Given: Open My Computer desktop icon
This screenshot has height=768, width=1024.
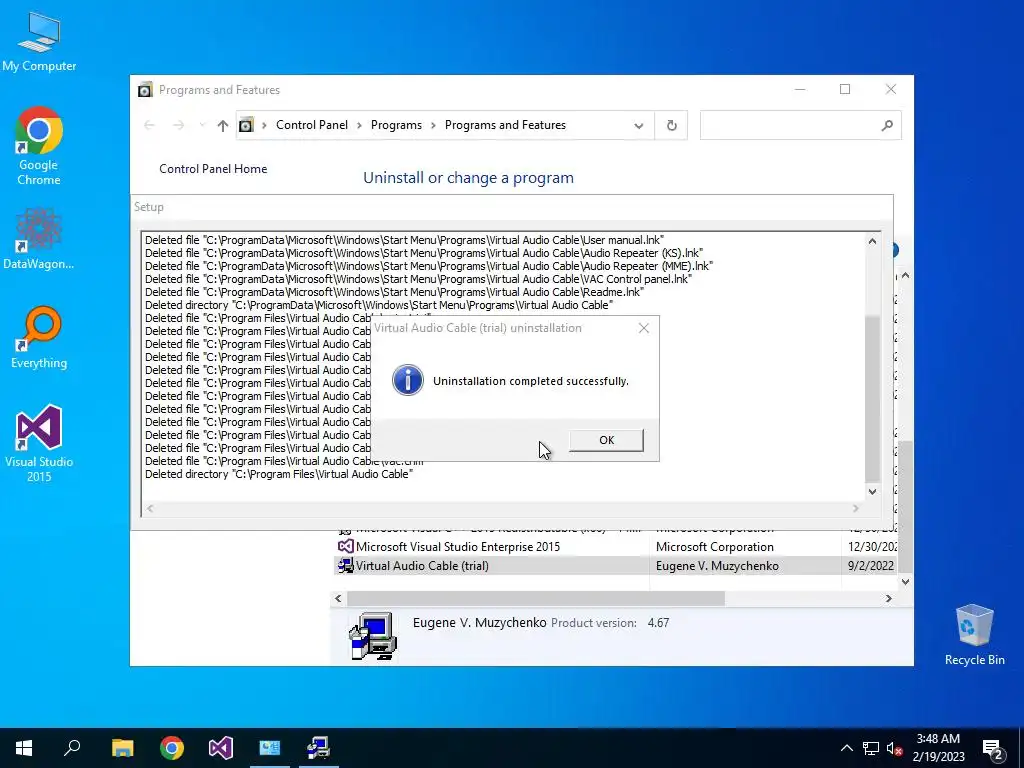Looking at the screenshot, I should 39,41.
